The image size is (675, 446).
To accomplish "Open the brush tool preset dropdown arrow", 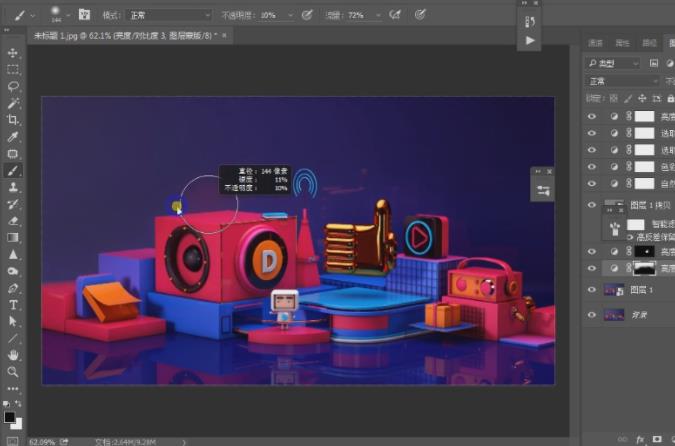I will point(33,16).
